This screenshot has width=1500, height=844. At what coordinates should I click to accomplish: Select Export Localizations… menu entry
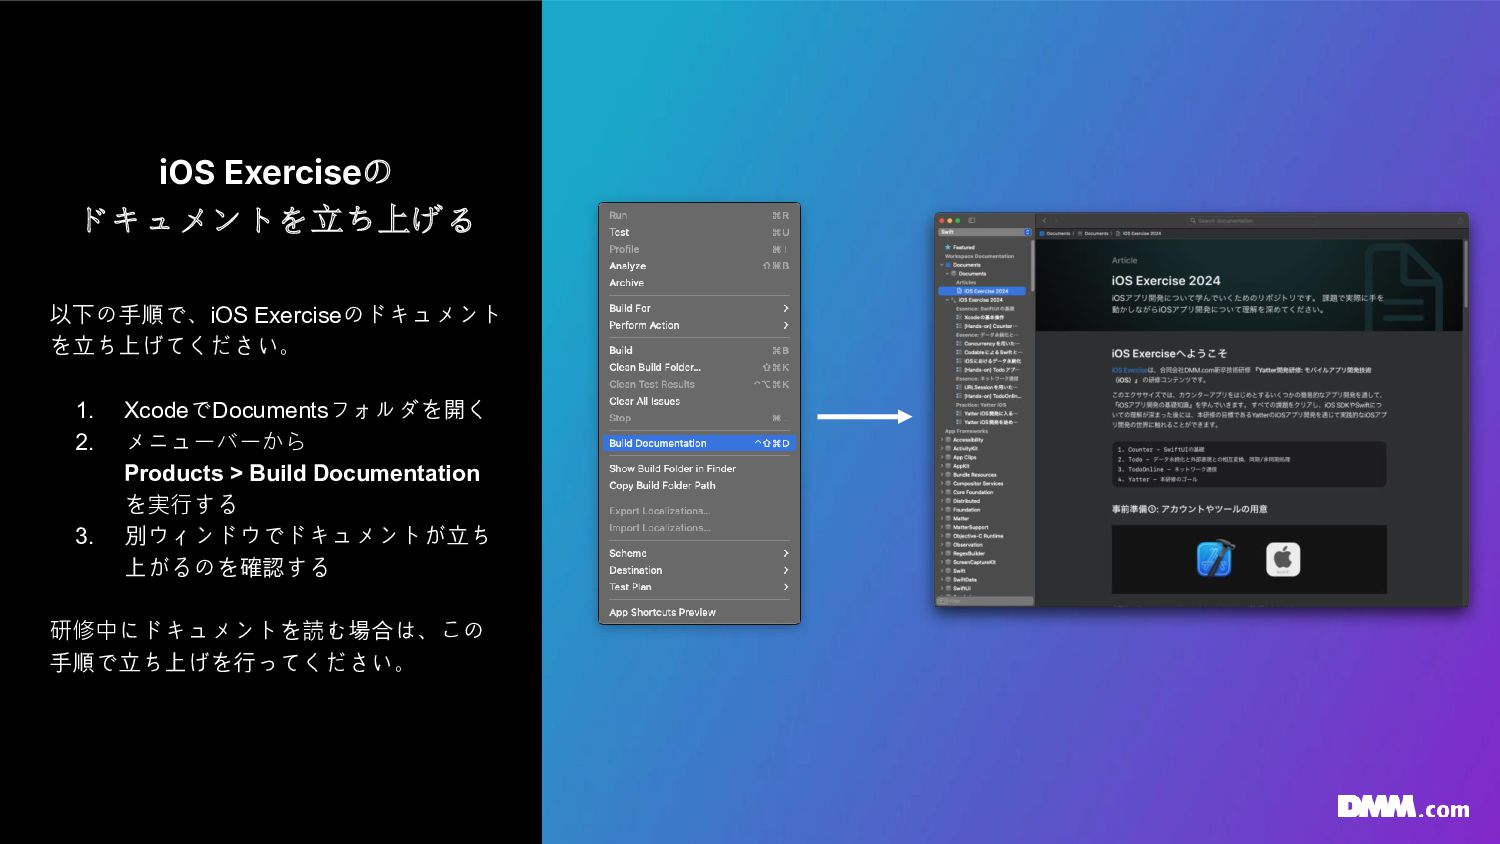point(699,511)
